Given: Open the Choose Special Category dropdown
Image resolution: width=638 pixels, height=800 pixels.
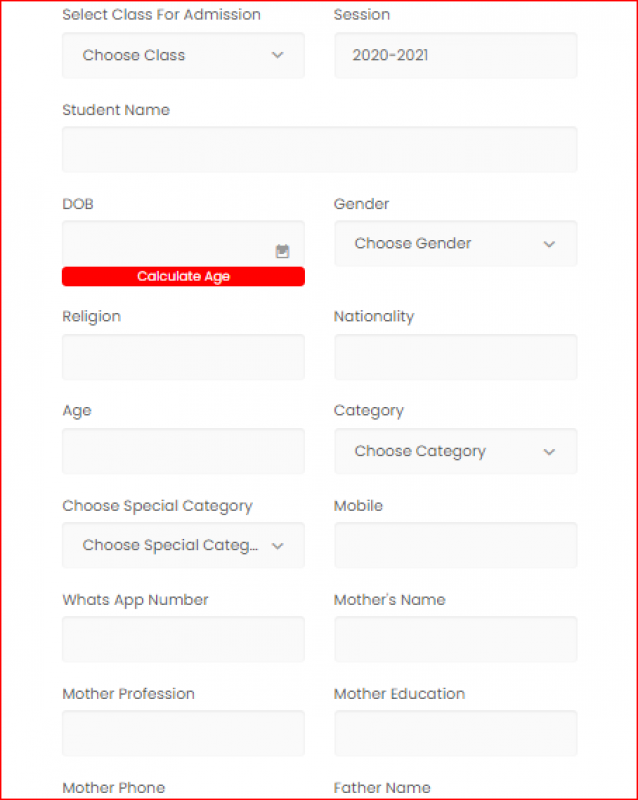Looking at the screenshot, I should (183, 545).
